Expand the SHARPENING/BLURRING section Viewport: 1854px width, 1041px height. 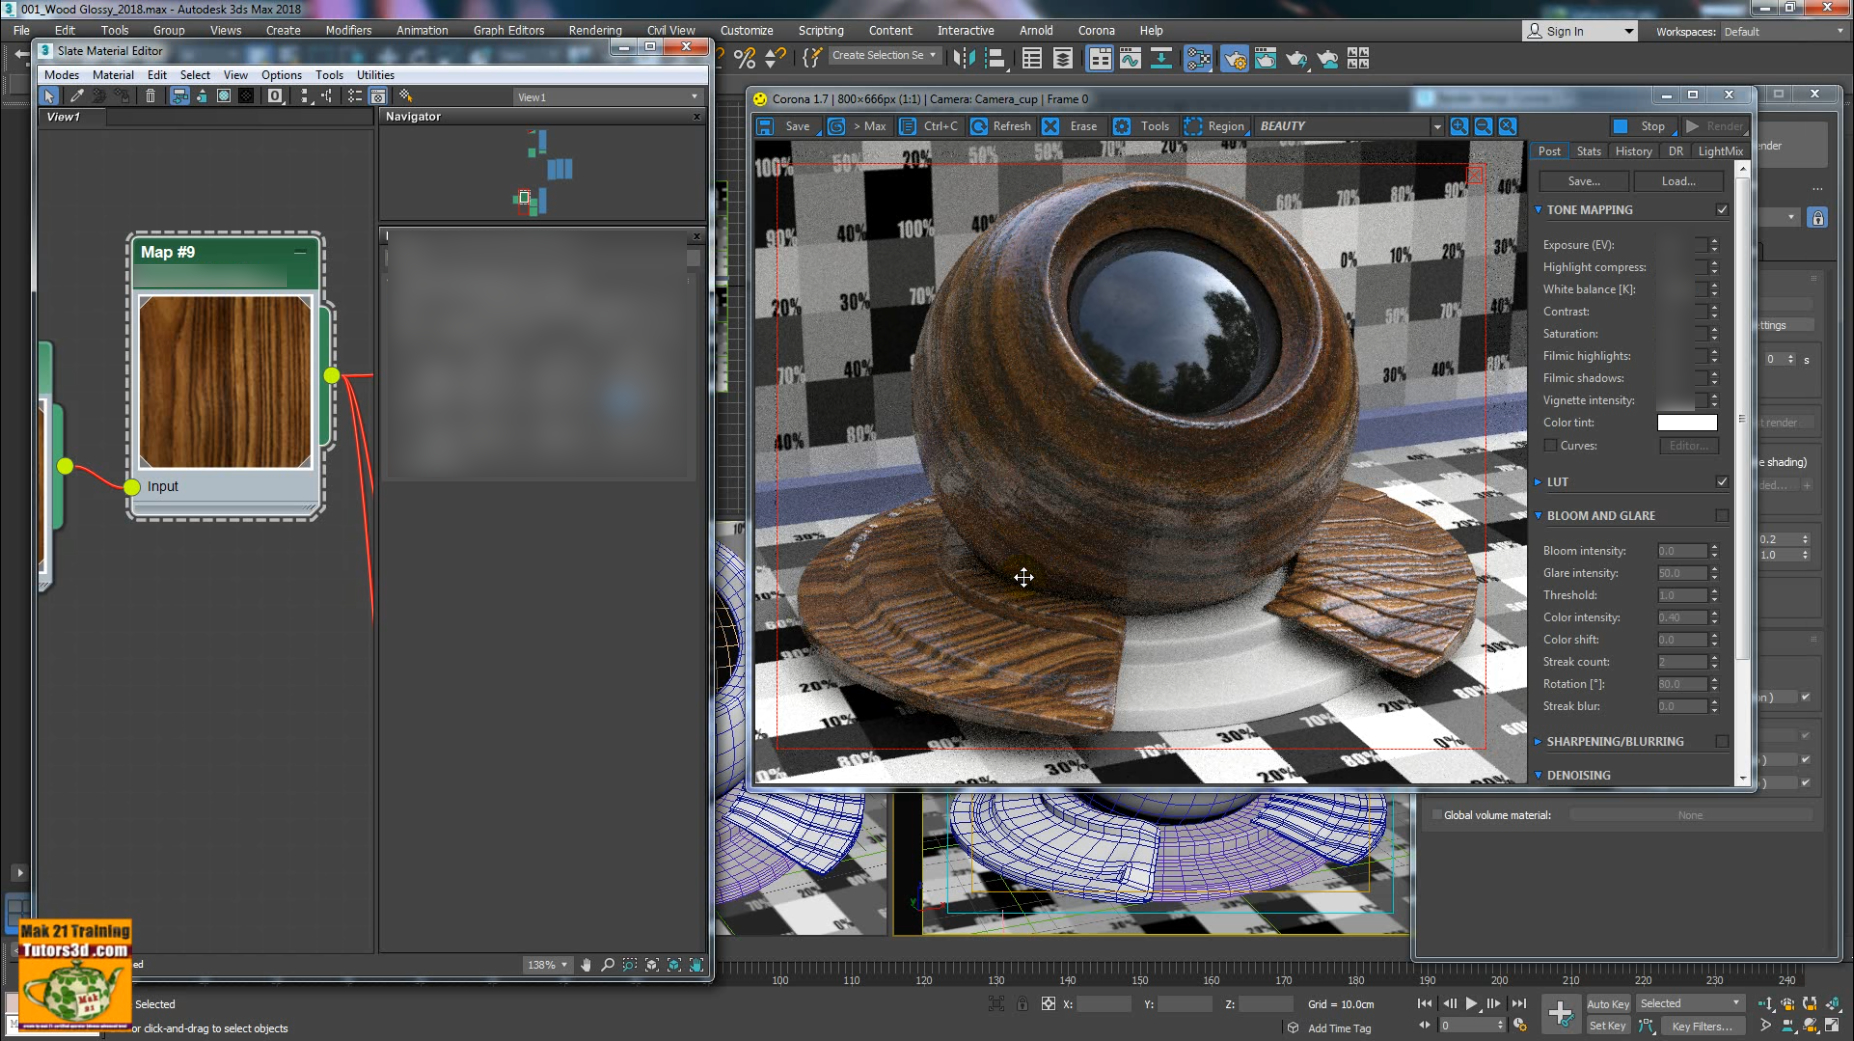1537,741
